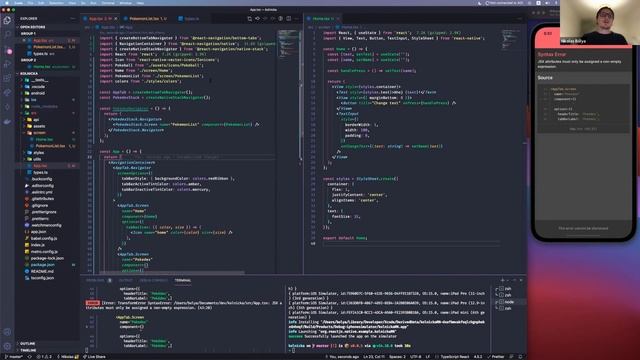Screen dimensions: 640x360
Task: Add a new terminal with plus icon
Action: (x=502, y=280)
